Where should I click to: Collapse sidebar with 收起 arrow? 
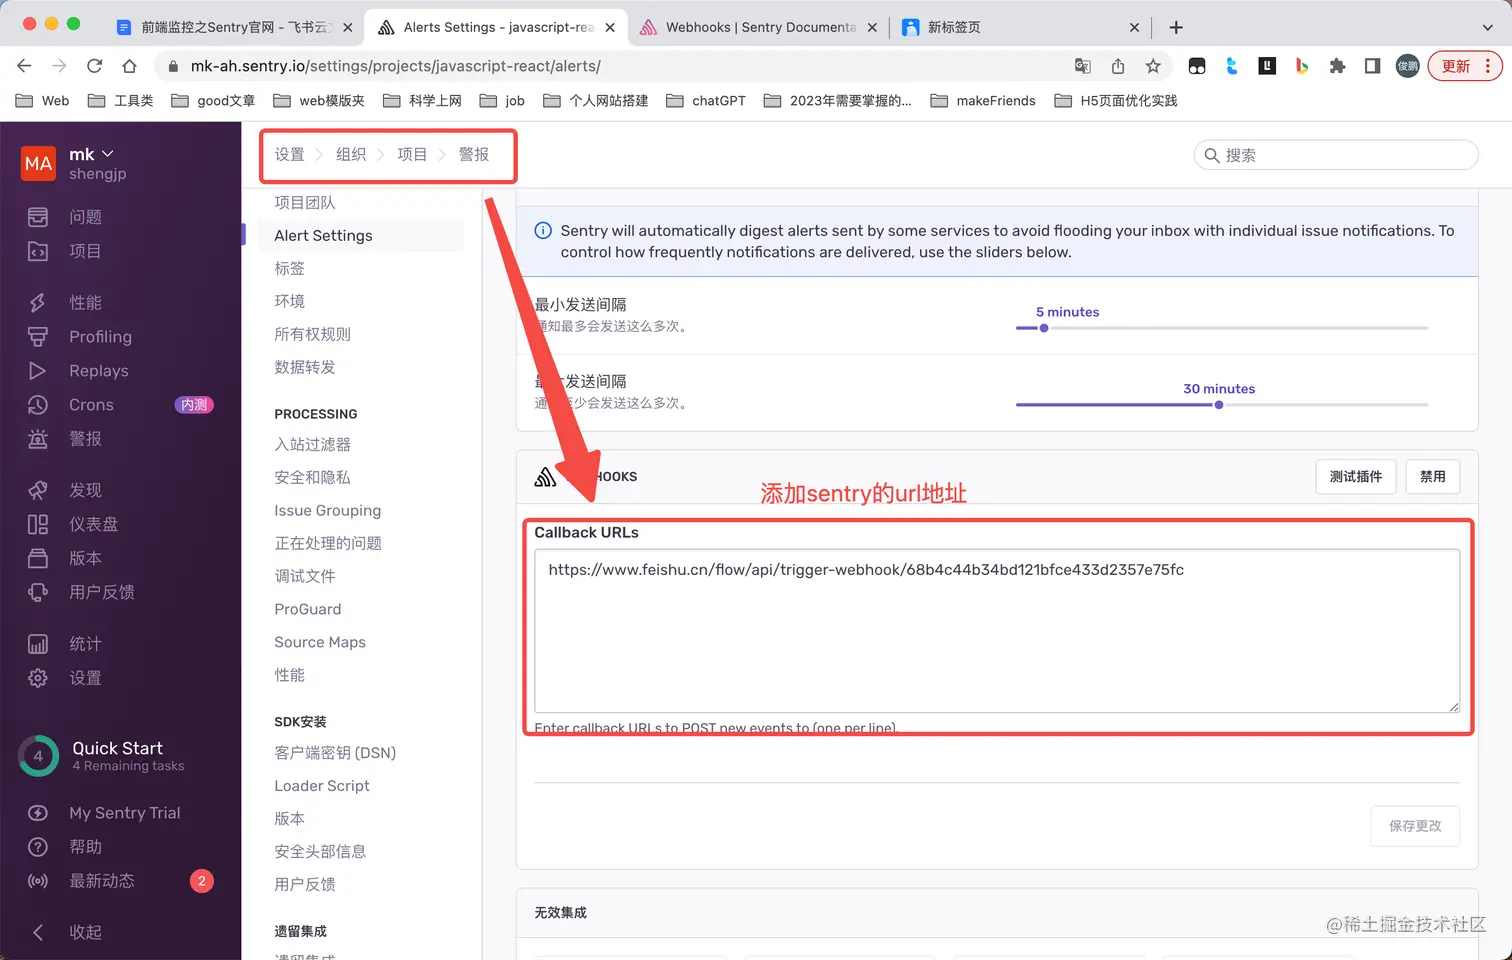(38, 932)
